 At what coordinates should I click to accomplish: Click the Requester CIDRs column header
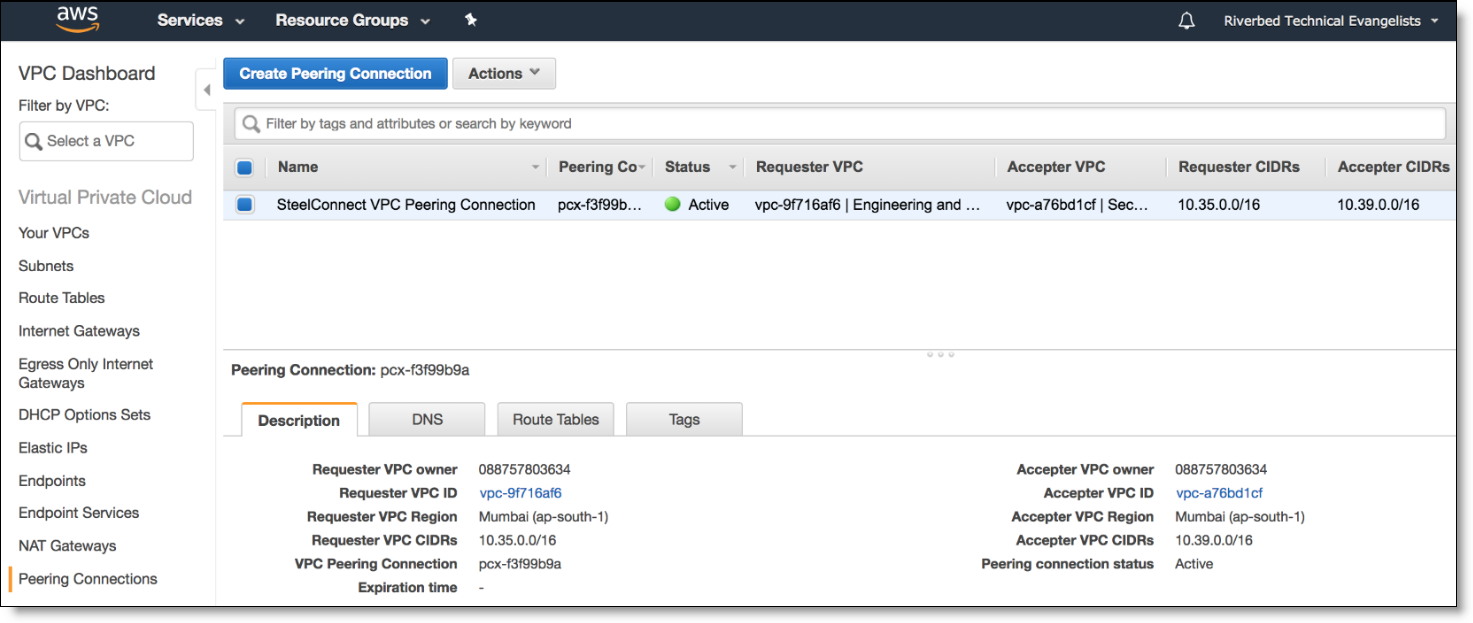click(x=1239, y=167)
